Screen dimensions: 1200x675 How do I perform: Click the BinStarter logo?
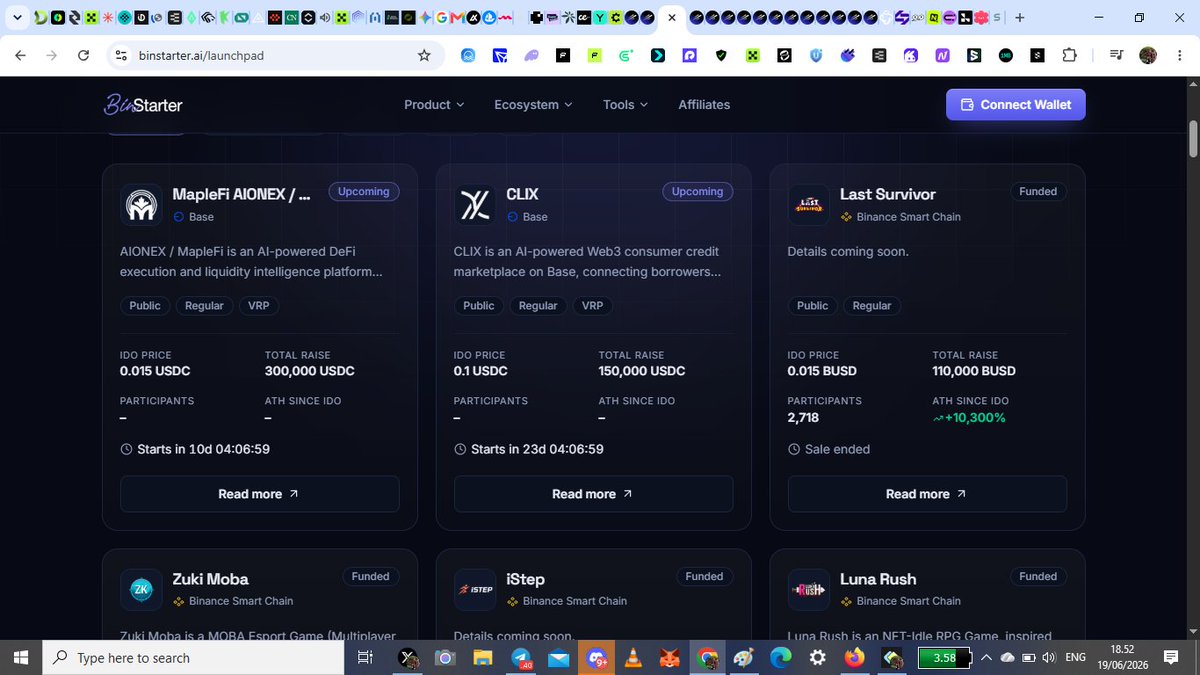click(x=143, y=104)
